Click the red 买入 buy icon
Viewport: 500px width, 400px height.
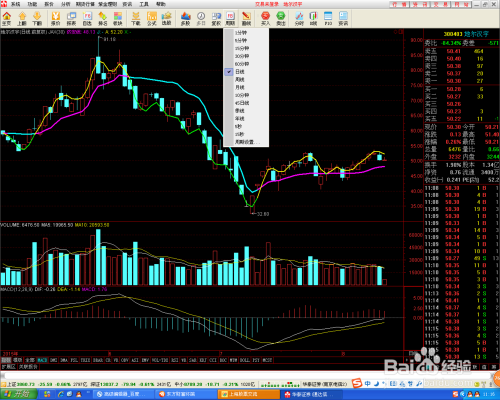coord(265,19)
